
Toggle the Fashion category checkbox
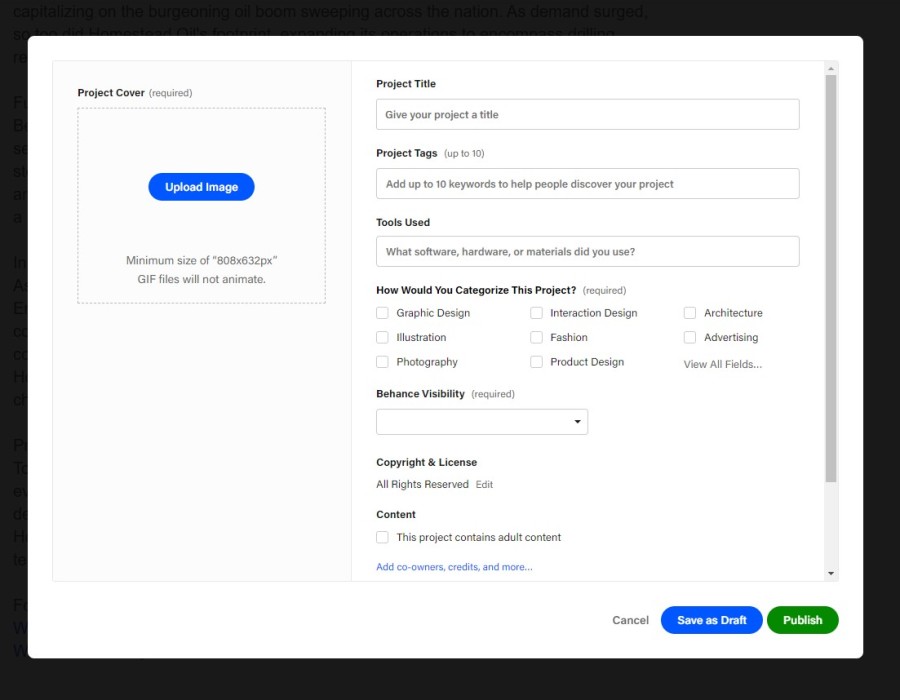536,338
